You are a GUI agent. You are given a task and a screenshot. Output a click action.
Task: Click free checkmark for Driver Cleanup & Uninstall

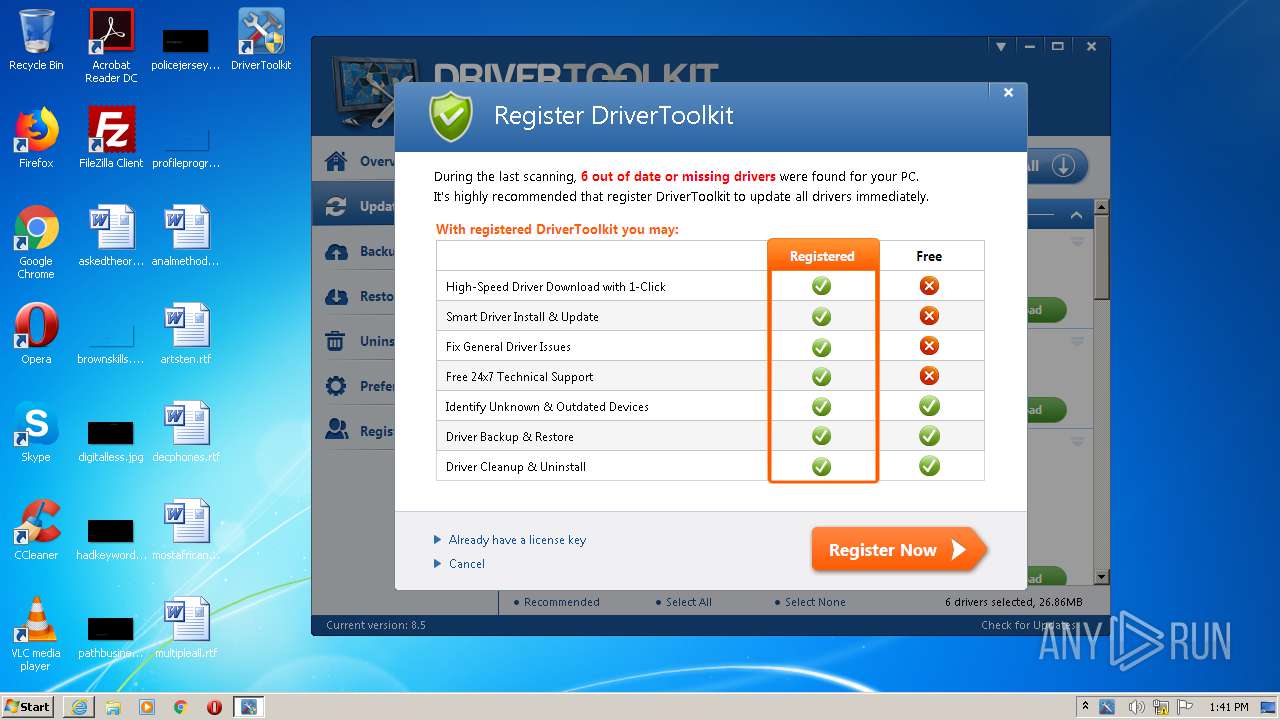pyautogui.click(x=929, y=466)
